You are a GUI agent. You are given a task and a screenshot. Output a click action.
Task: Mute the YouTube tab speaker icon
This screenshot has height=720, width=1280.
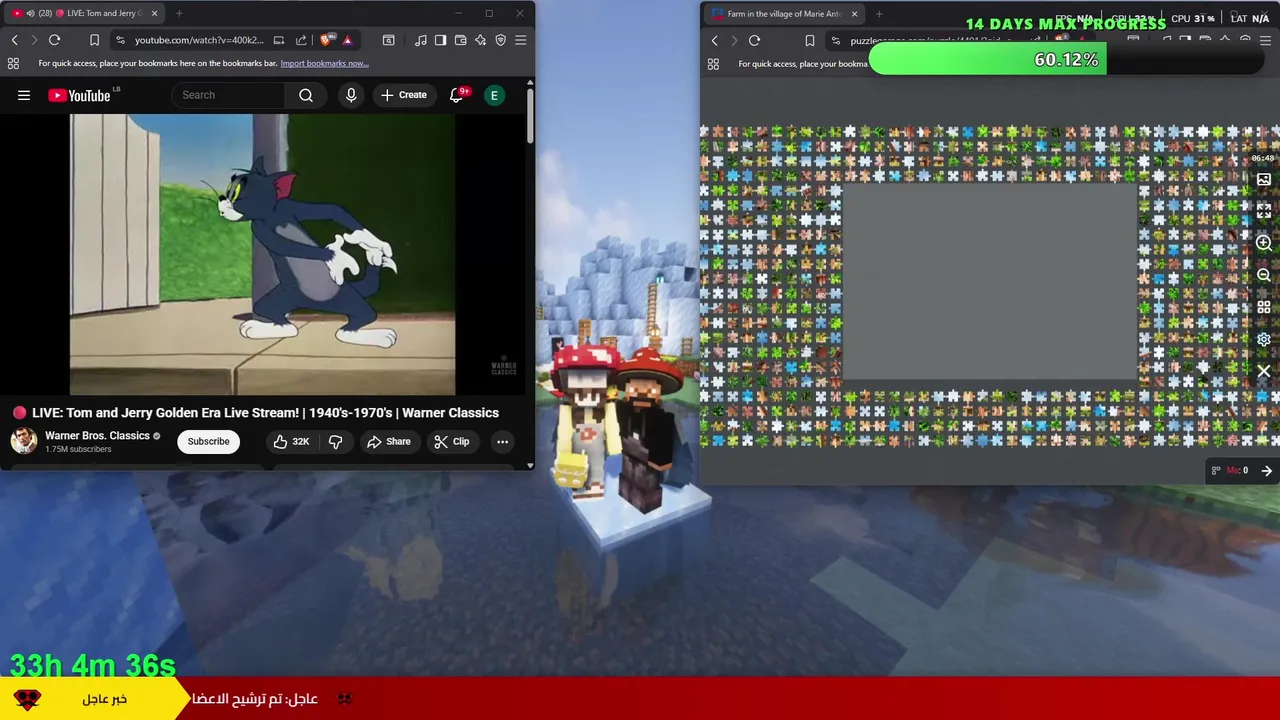[30, 13]
